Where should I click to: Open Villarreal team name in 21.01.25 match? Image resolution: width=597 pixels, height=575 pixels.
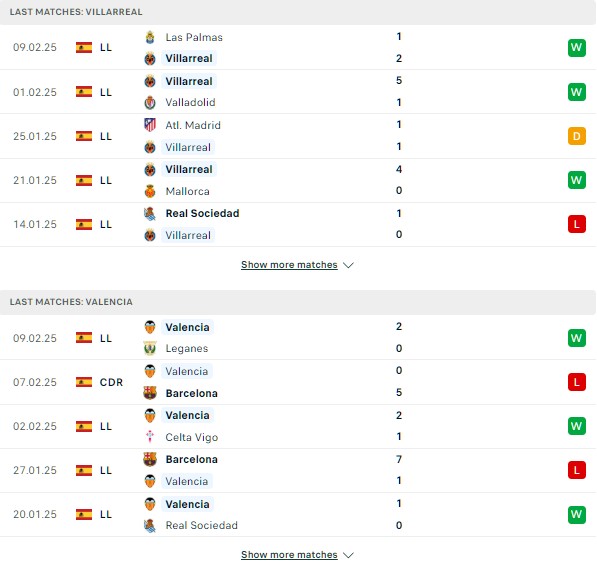pos(189,169)
